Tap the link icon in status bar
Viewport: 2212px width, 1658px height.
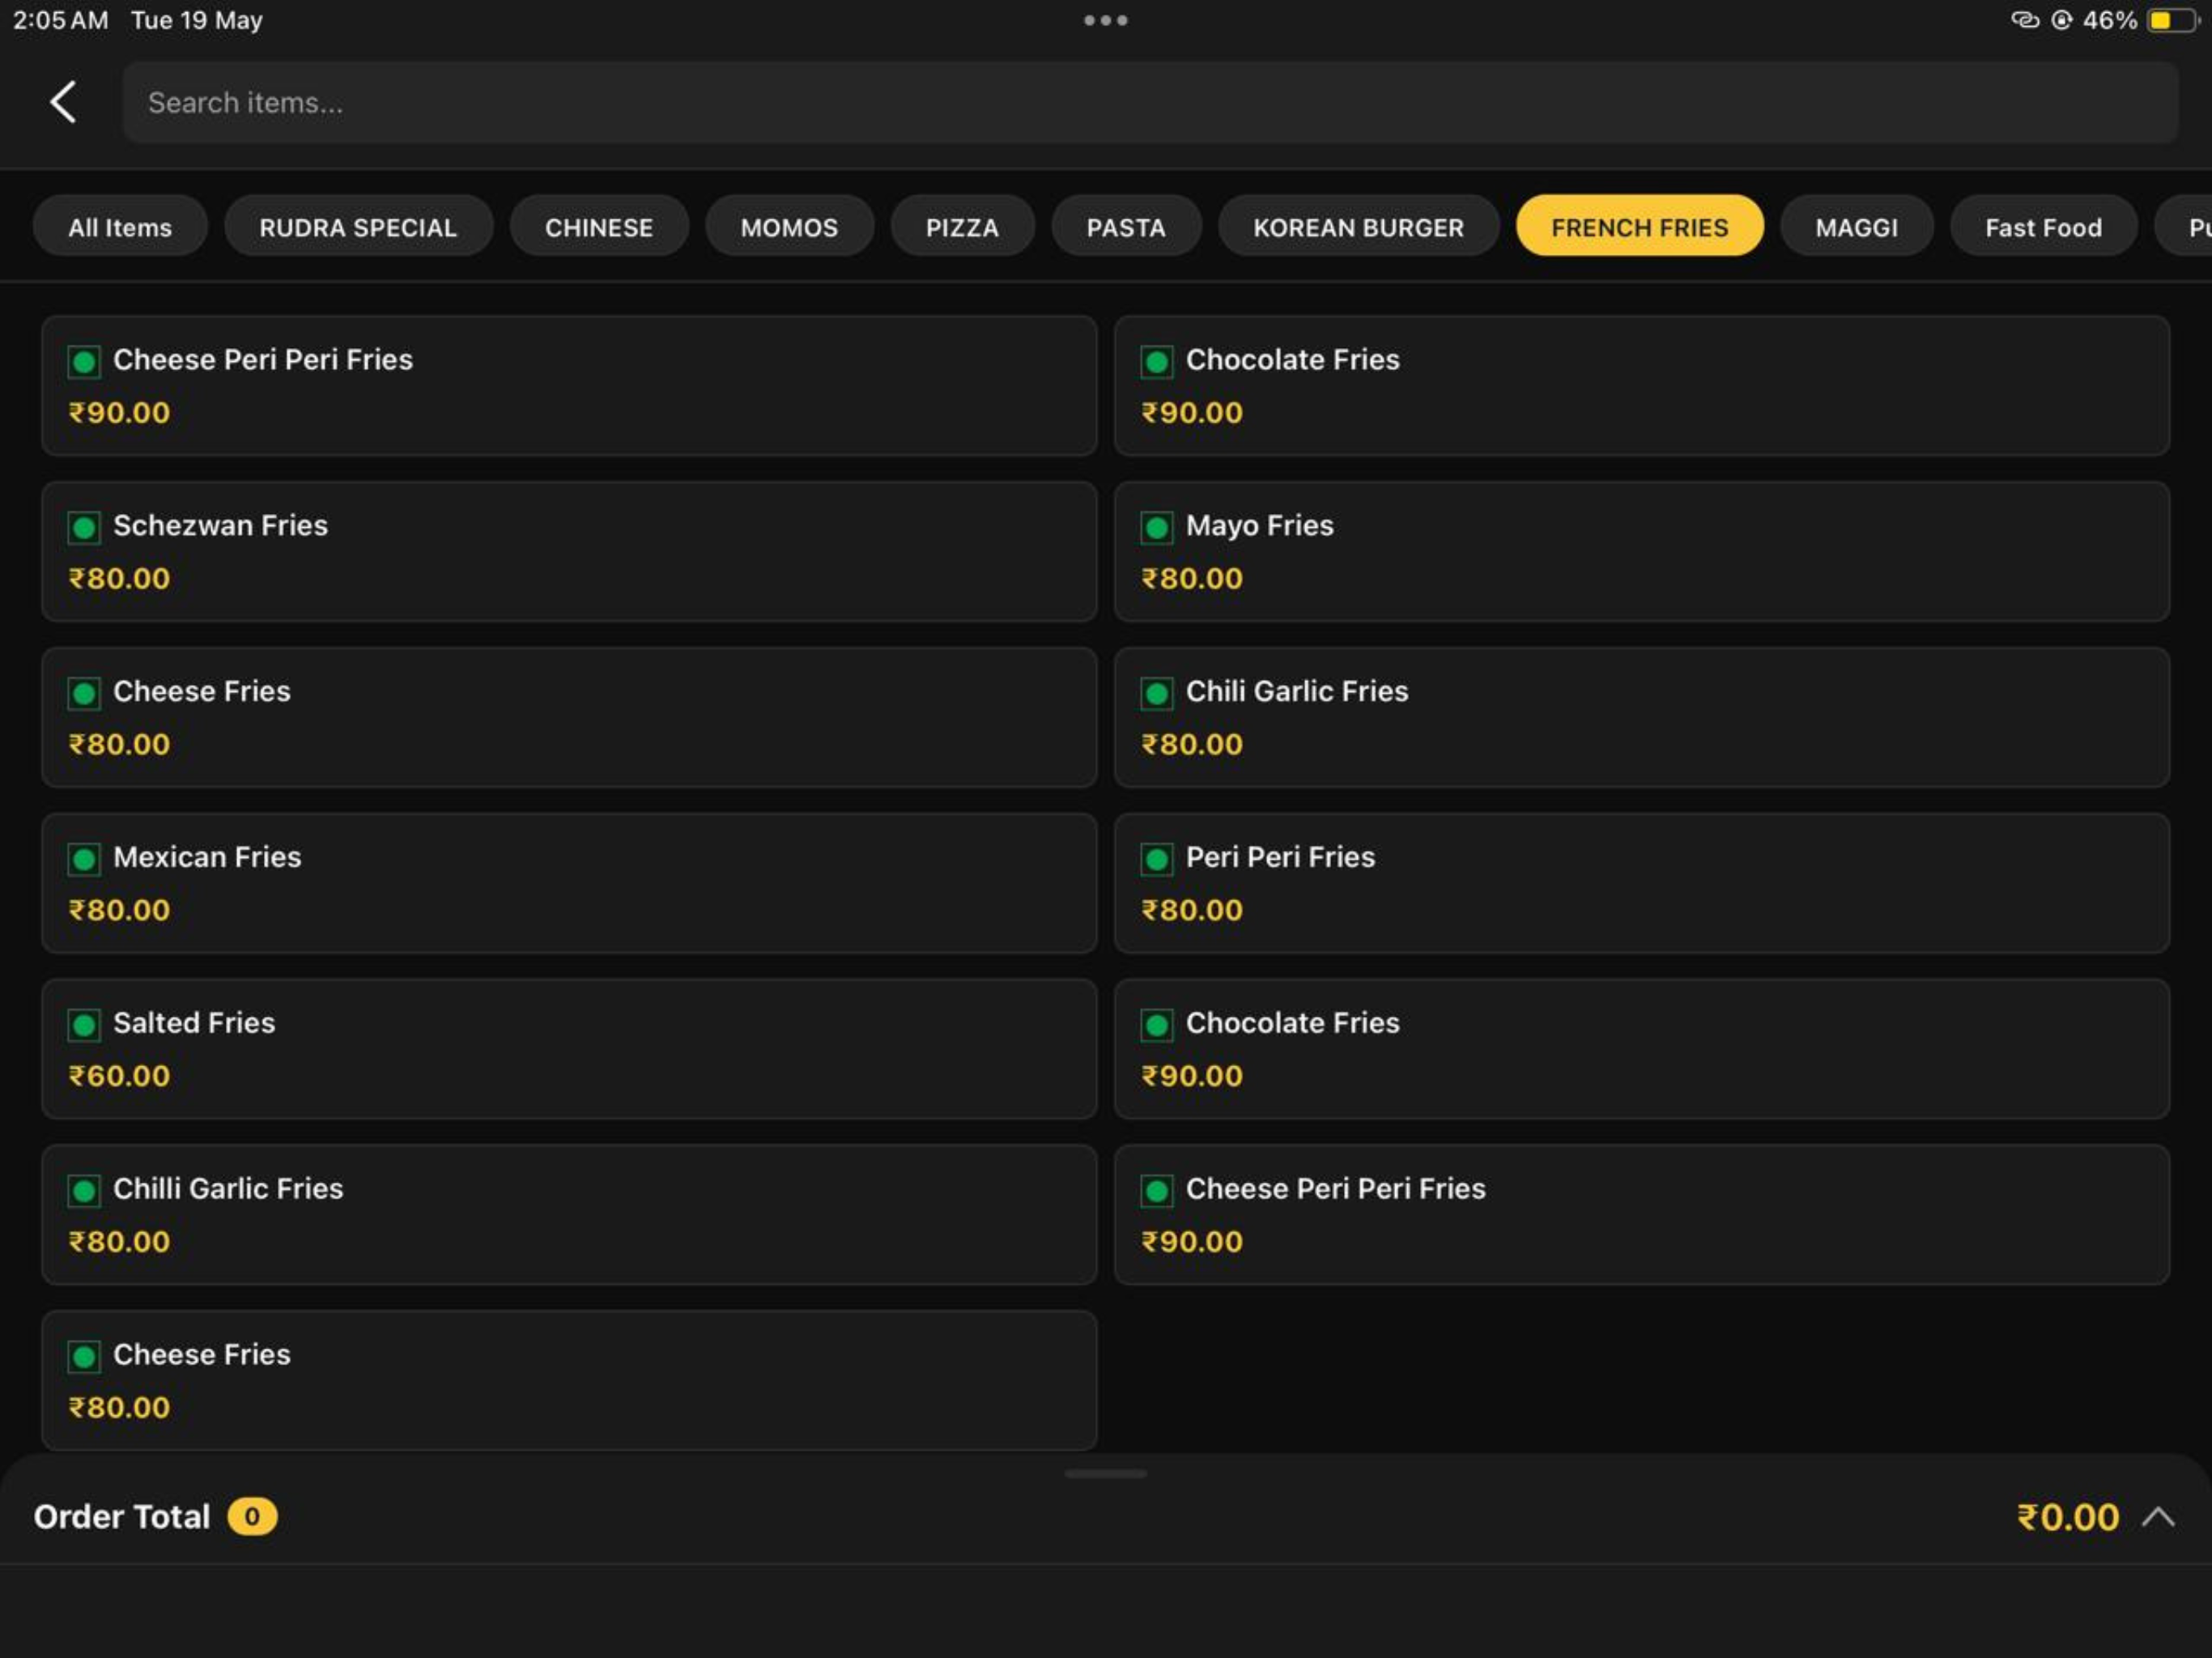point(2025,20)
